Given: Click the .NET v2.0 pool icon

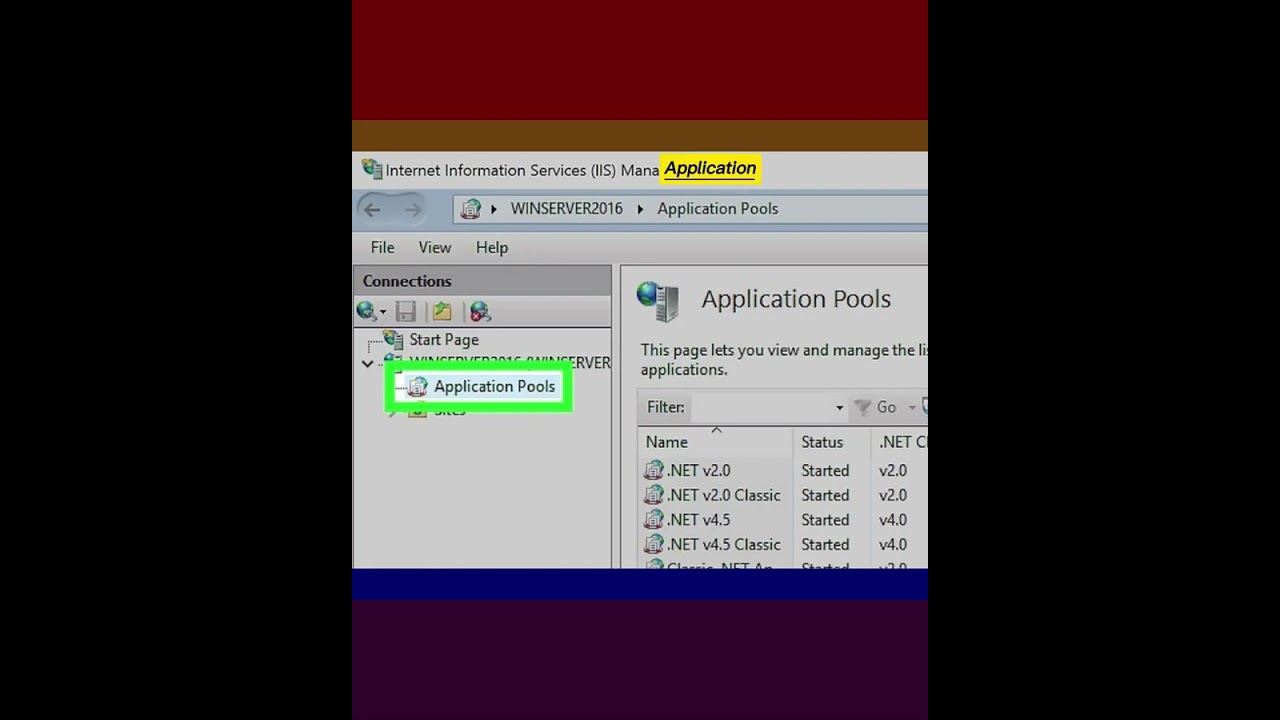Looking at the screenshot, I should [x=653, y=470].
